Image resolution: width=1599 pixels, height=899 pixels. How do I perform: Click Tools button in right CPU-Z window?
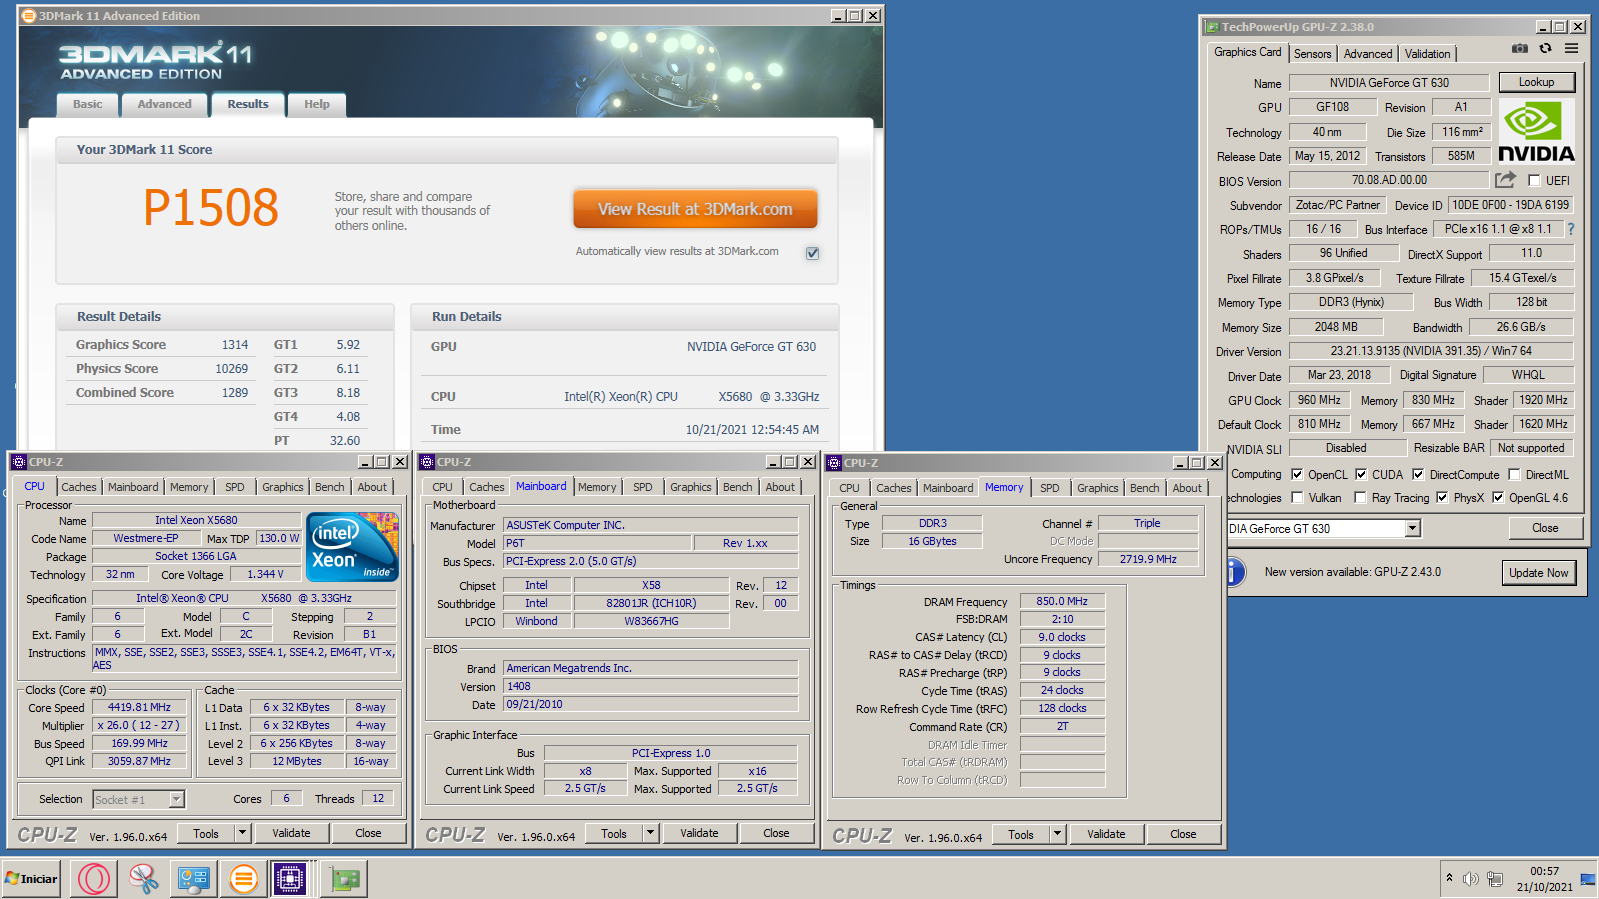(1021, 834)
